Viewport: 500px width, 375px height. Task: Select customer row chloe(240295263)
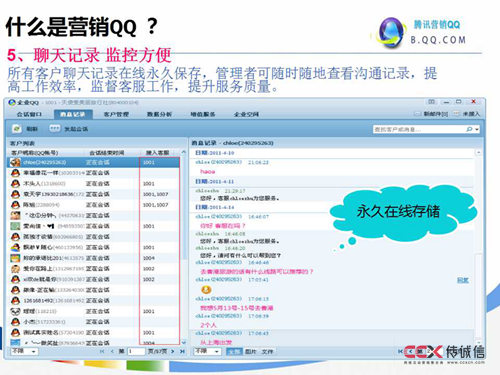pos(93,162)
